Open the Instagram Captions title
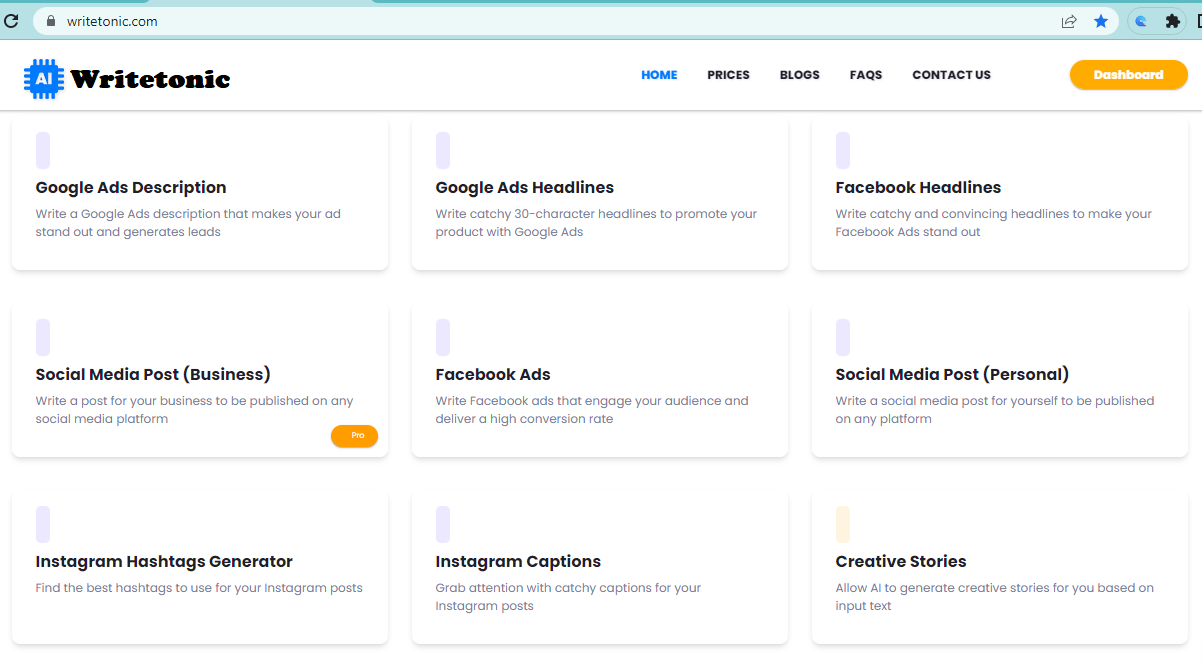The width and height of the screenshot is (1202, 670). point(518,562)
